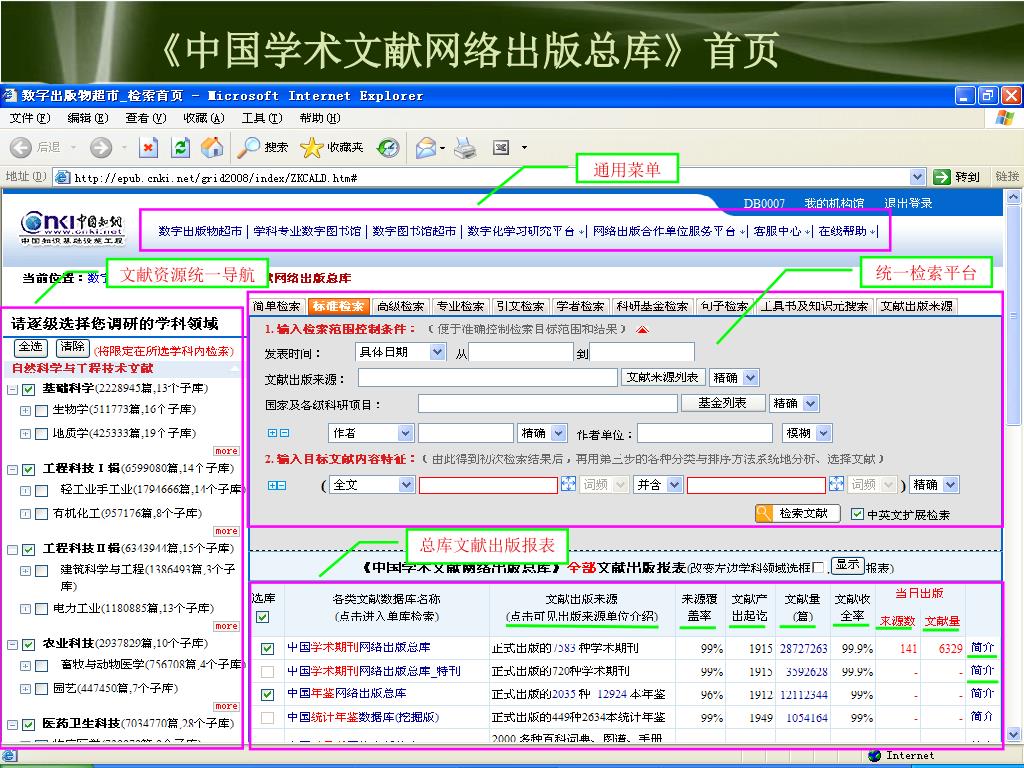Click the 清除 button
1024x768 pixels.
[x=72, y=347]
